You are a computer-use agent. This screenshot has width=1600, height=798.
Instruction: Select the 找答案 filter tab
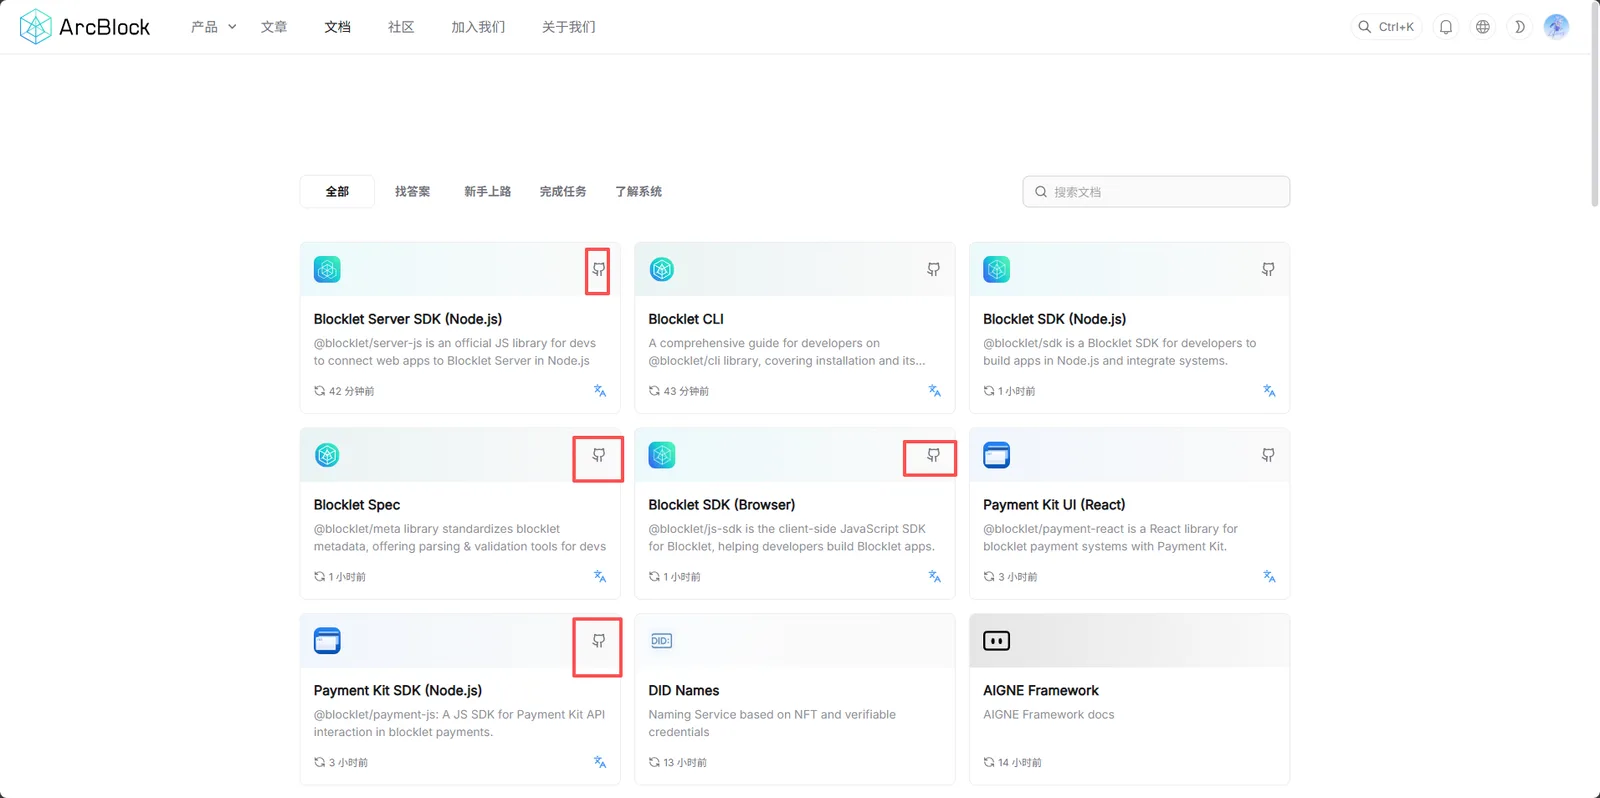(412, 192)
